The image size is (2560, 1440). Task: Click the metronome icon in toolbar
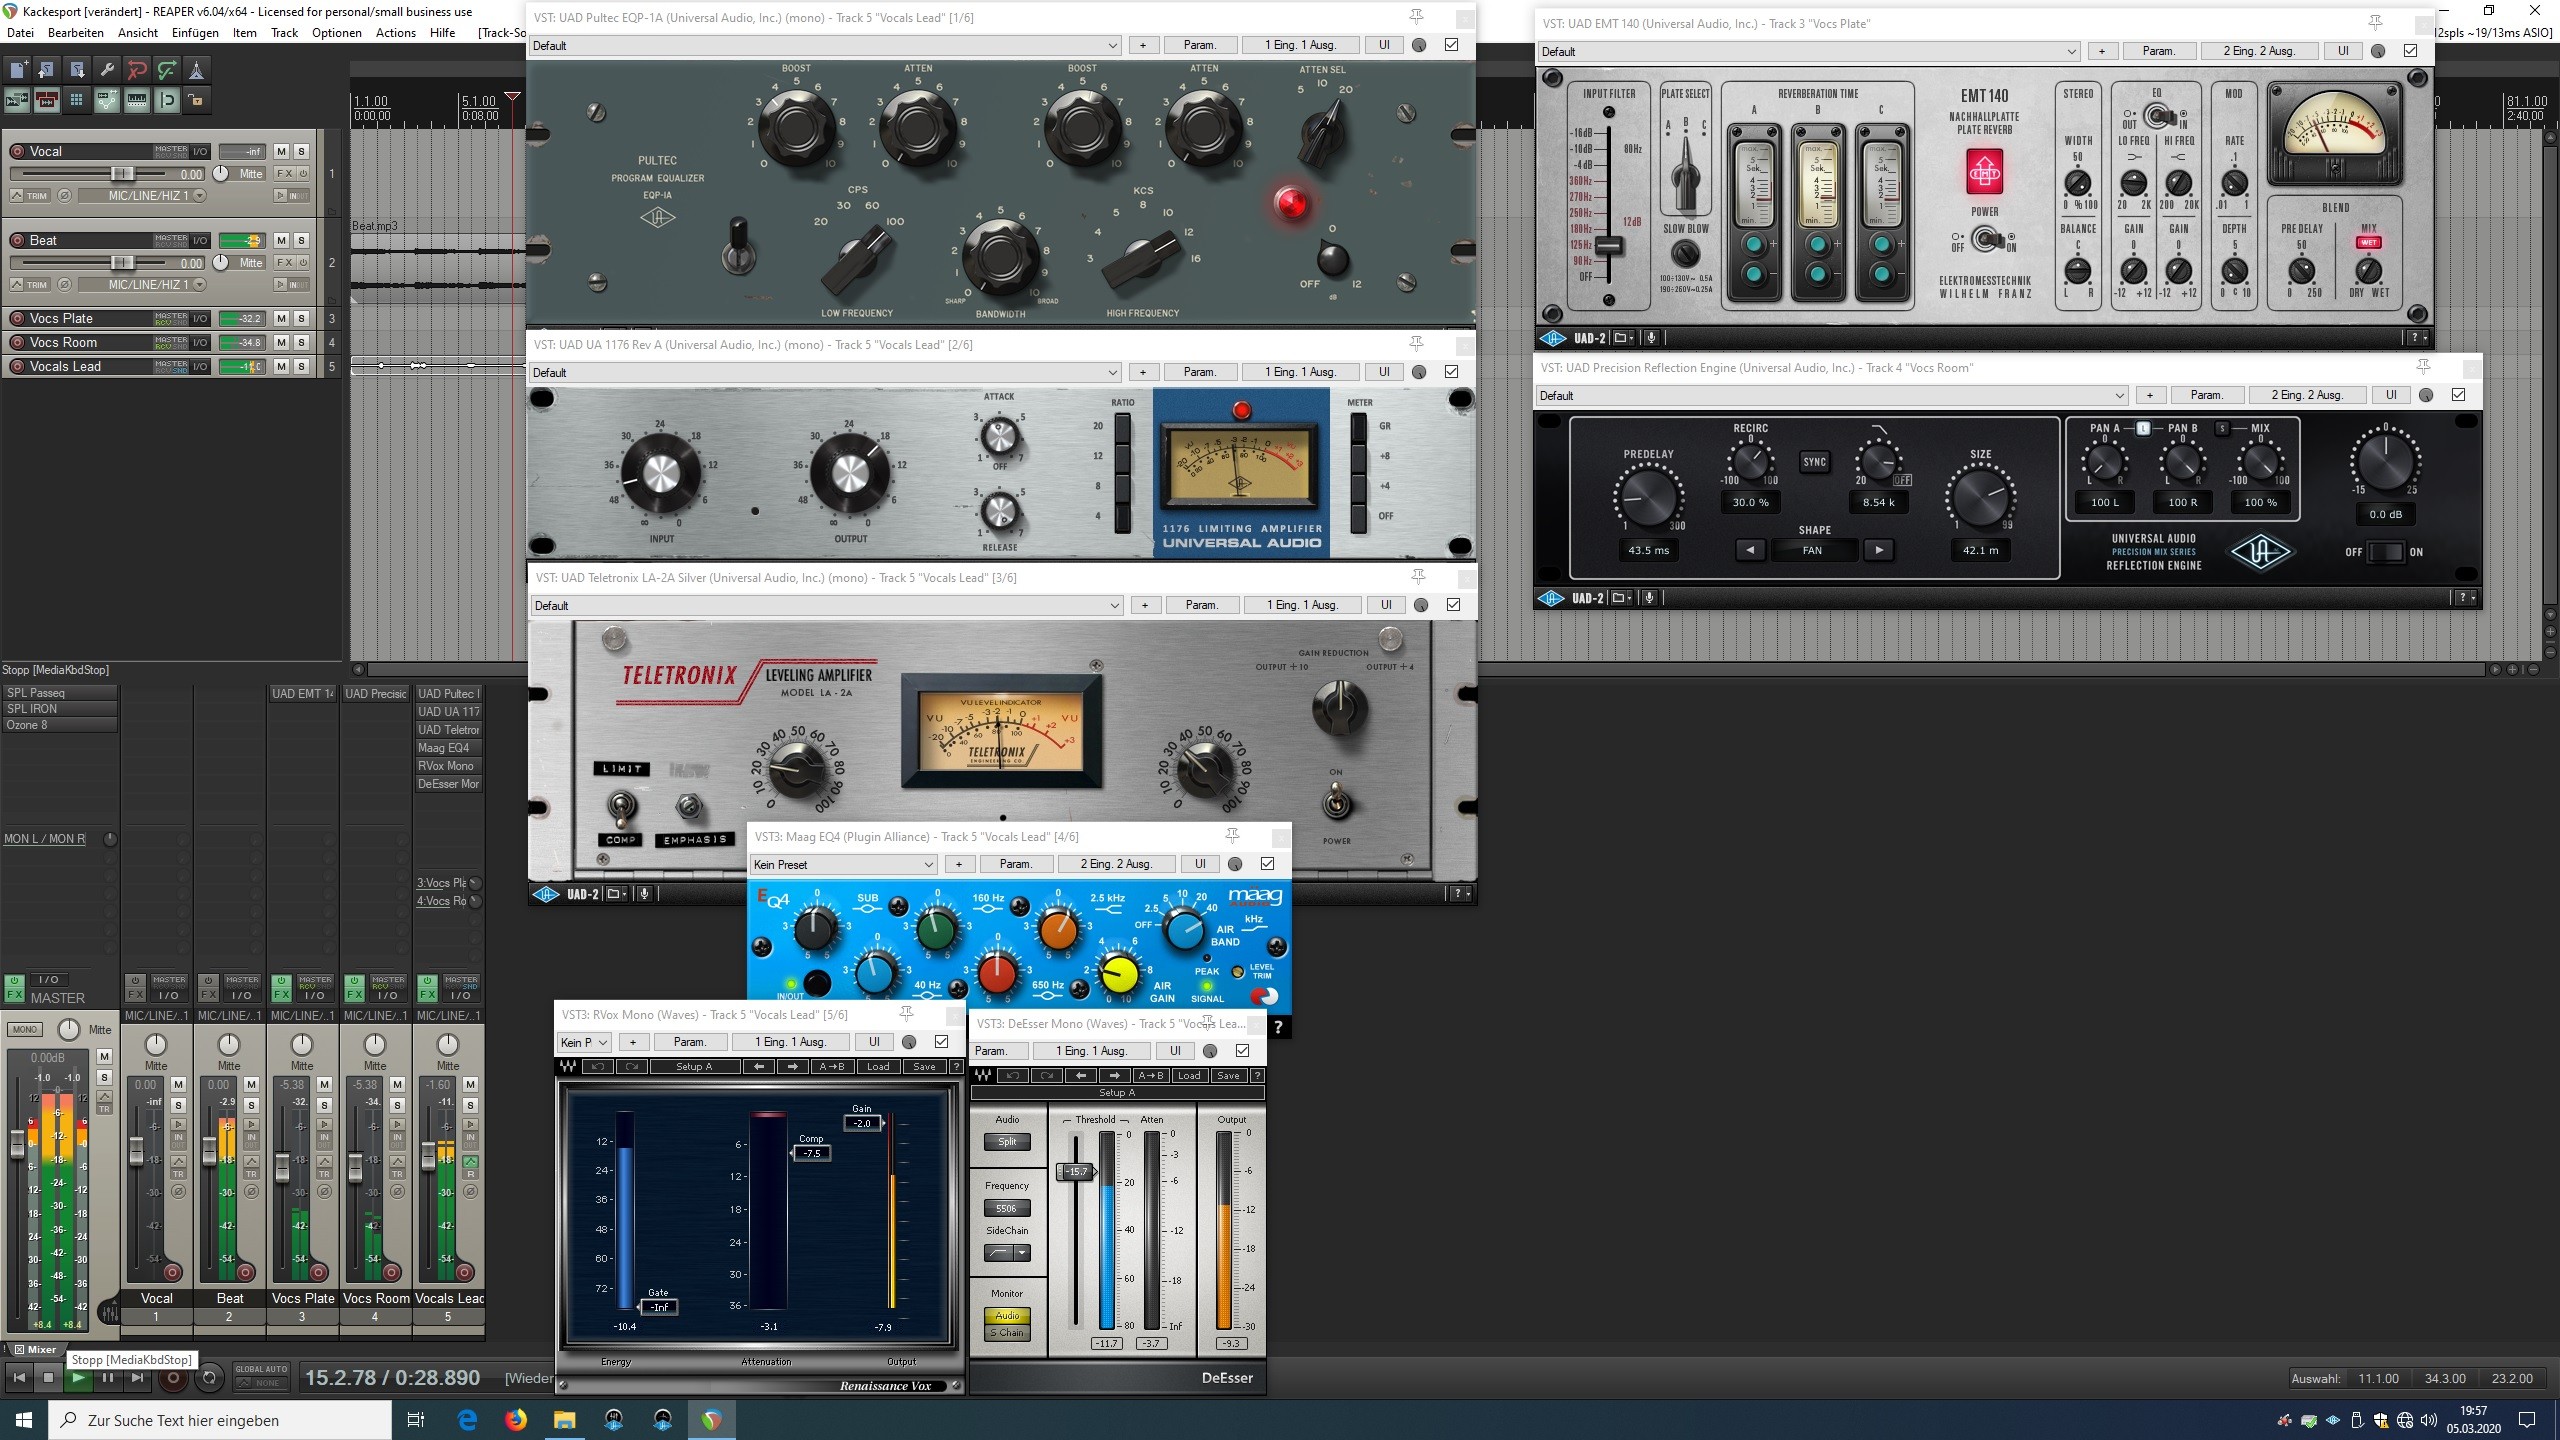tap(197, 70)
